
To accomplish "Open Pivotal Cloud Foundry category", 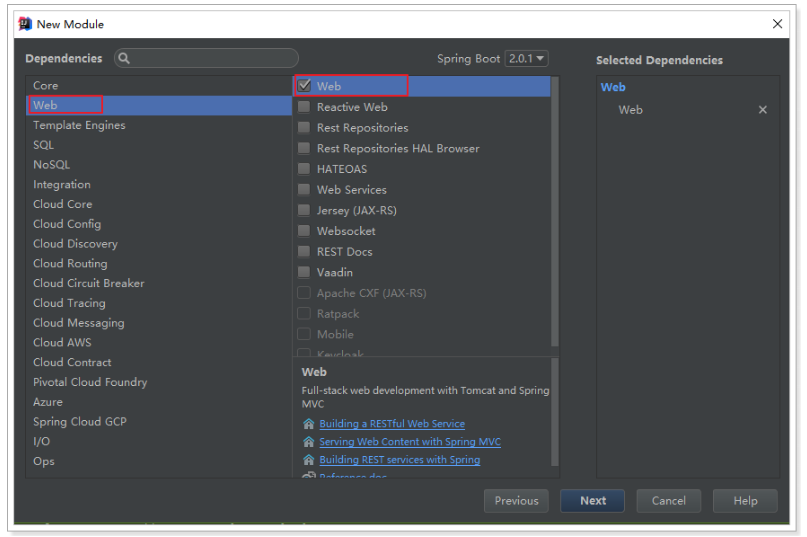I will point(159,382).
